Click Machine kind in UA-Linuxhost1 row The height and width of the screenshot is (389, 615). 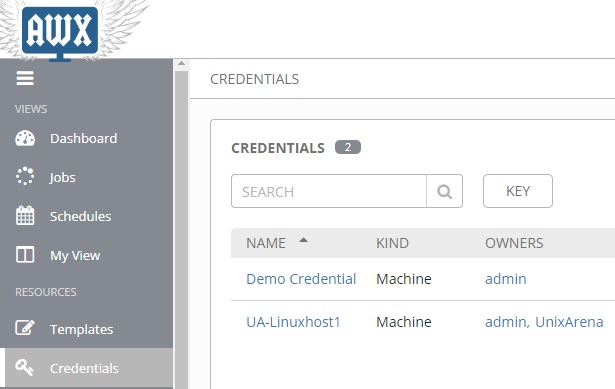(x=404, y=322)
